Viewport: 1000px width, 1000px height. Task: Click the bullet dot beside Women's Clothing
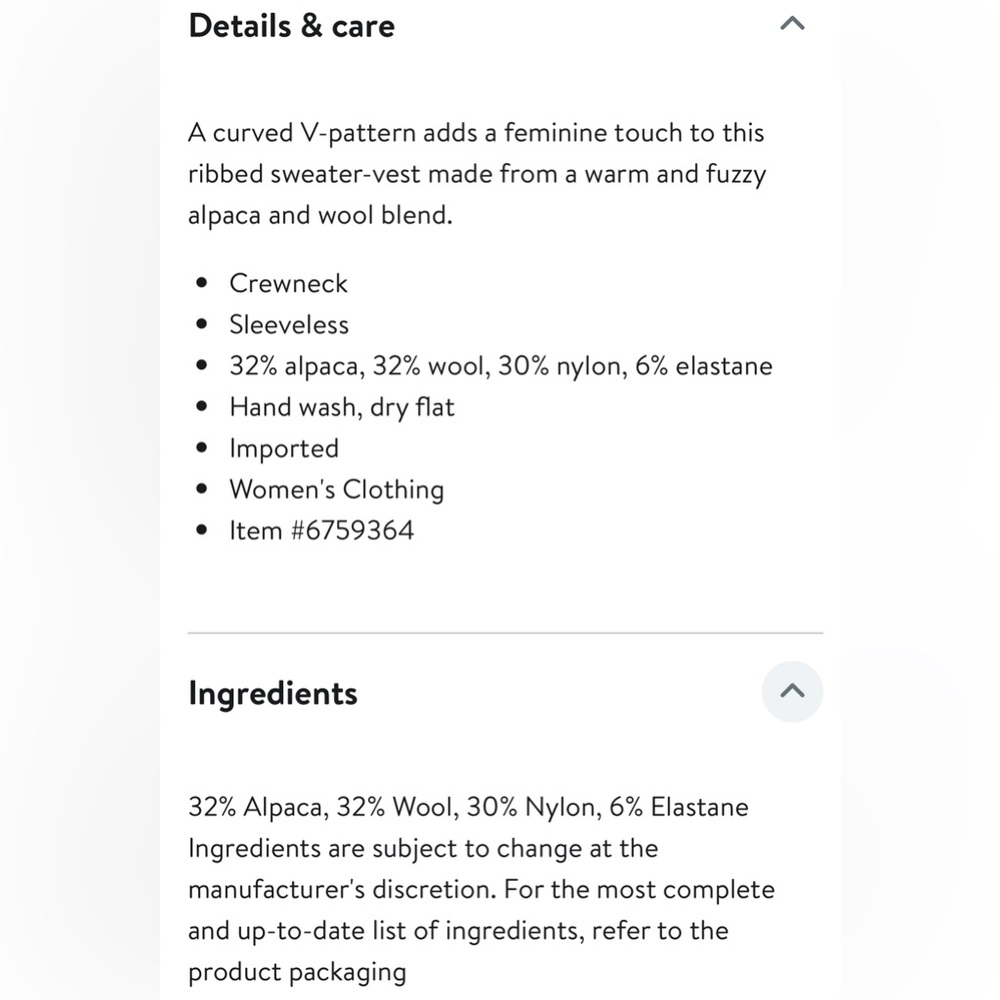click(202, 489)
